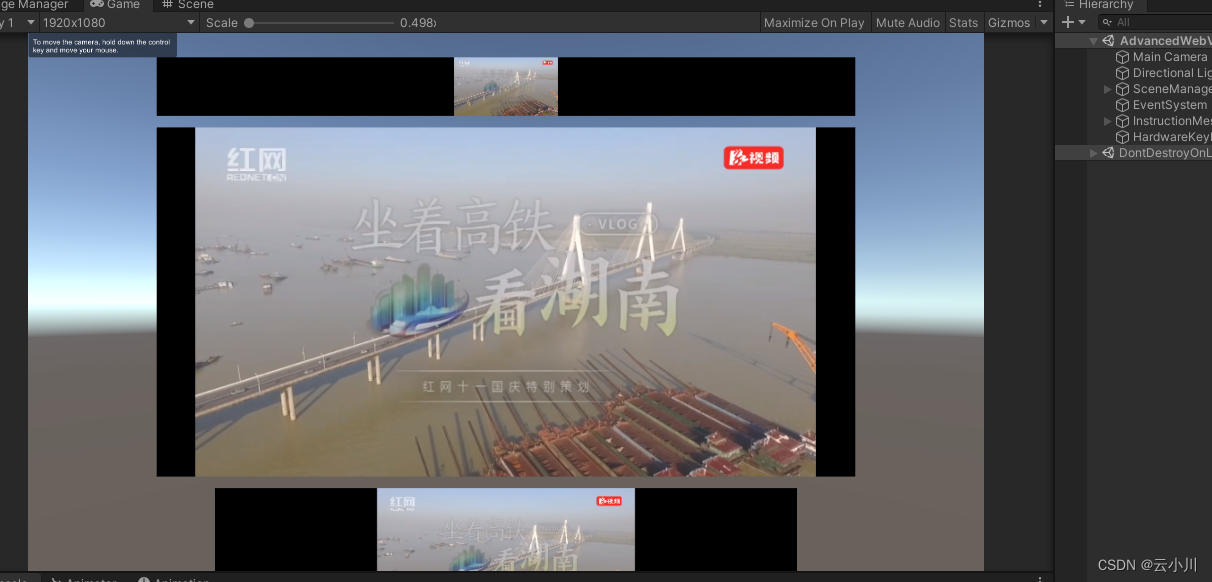This screenshot has width=1212, height=582.
Task: Select the InstructionMessage object
Action: pyautogui.click(x=1121, y=120)
